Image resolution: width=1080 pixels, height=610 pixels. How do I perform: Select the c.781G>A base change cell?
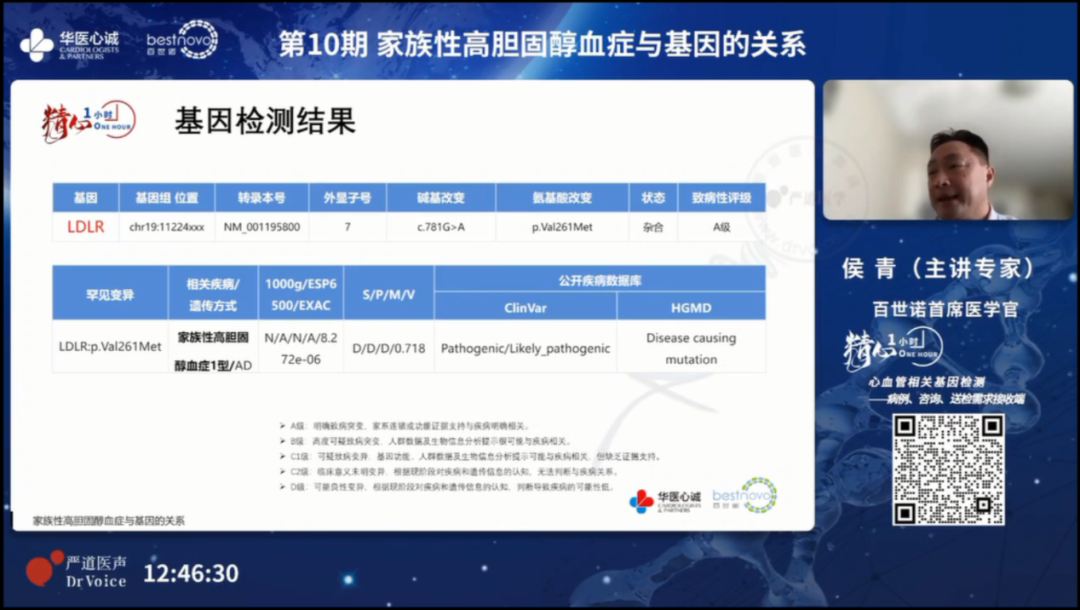[x=441, y=227]
